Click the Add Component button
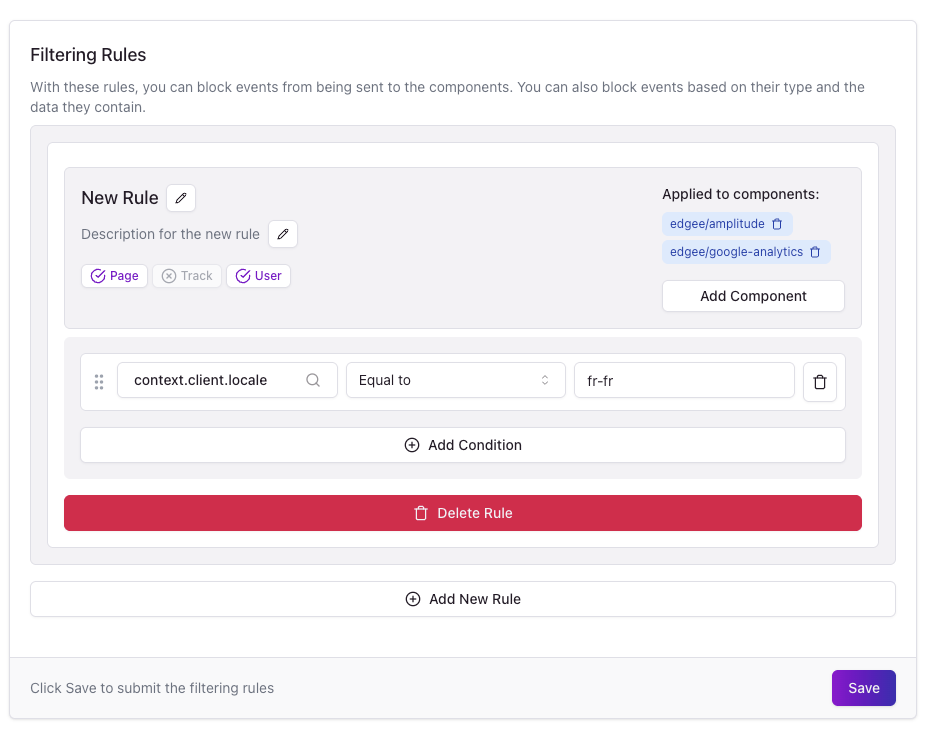The width and height of the screenshot is (927, 741). 753,296
